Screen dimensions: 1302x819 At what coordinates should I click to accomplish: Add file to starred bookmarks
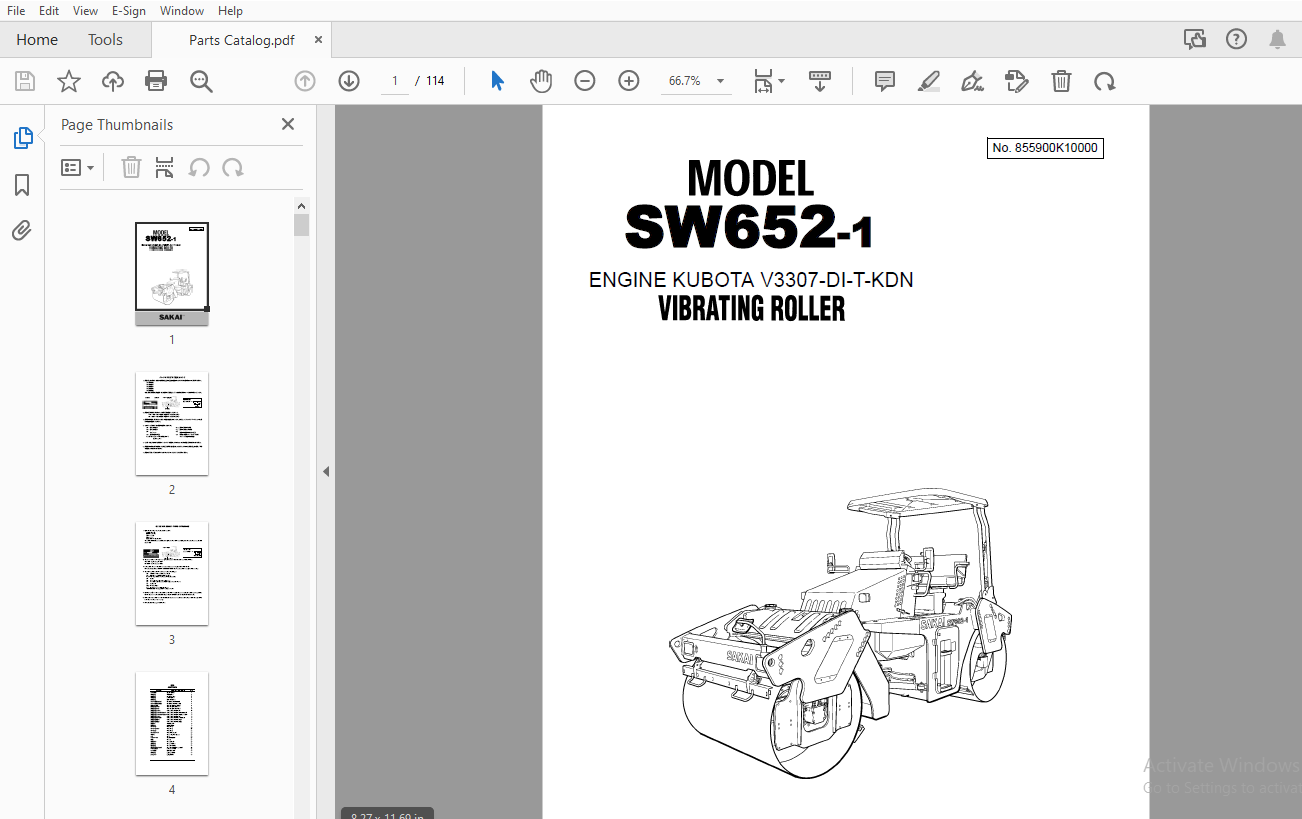click(x=69, y=81)
